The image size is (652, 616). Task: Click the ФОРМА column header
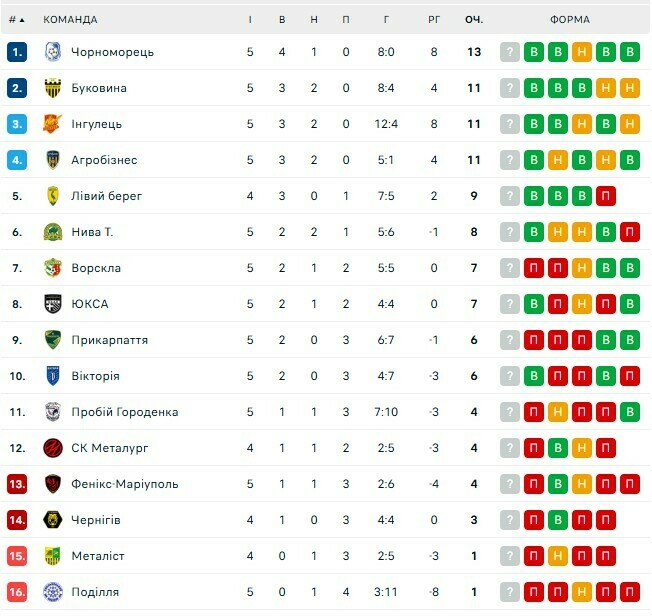point(570,20)
